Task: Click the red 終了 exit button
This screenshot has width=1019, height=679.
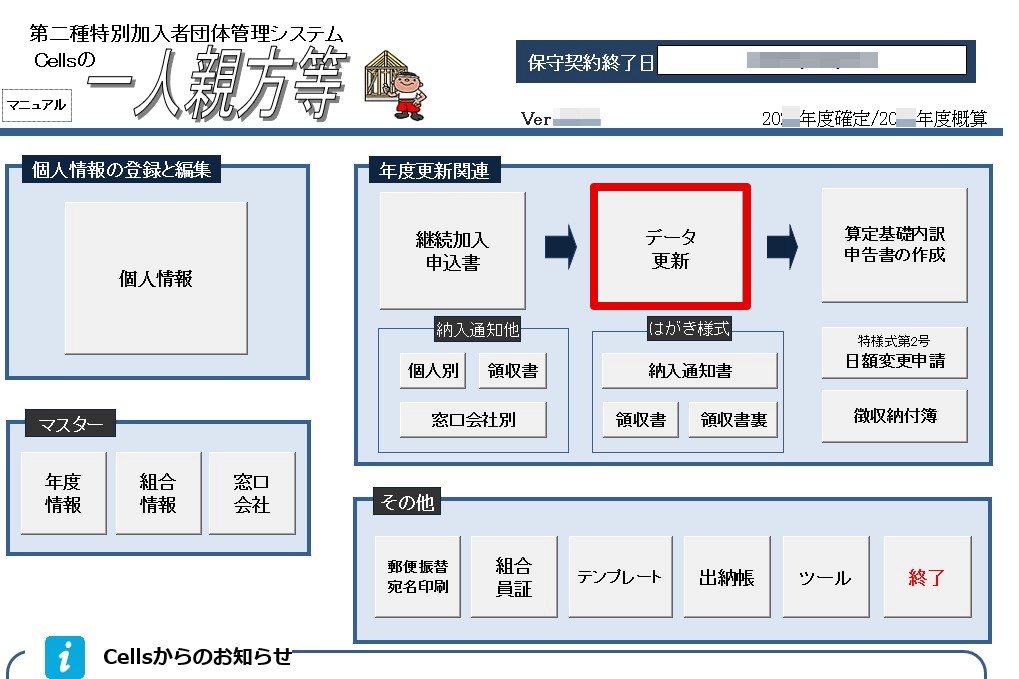Action: tap(927, 577)
